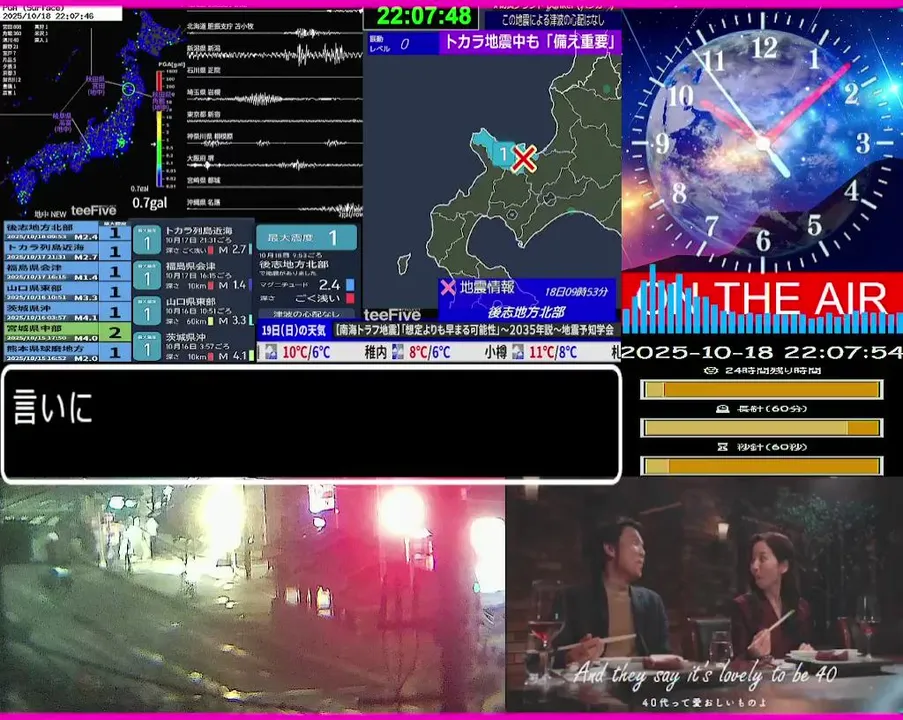The image size is (903, 720).
Task: Click the 南海トラフ地震 news ticker text
Action: (475, 331)
